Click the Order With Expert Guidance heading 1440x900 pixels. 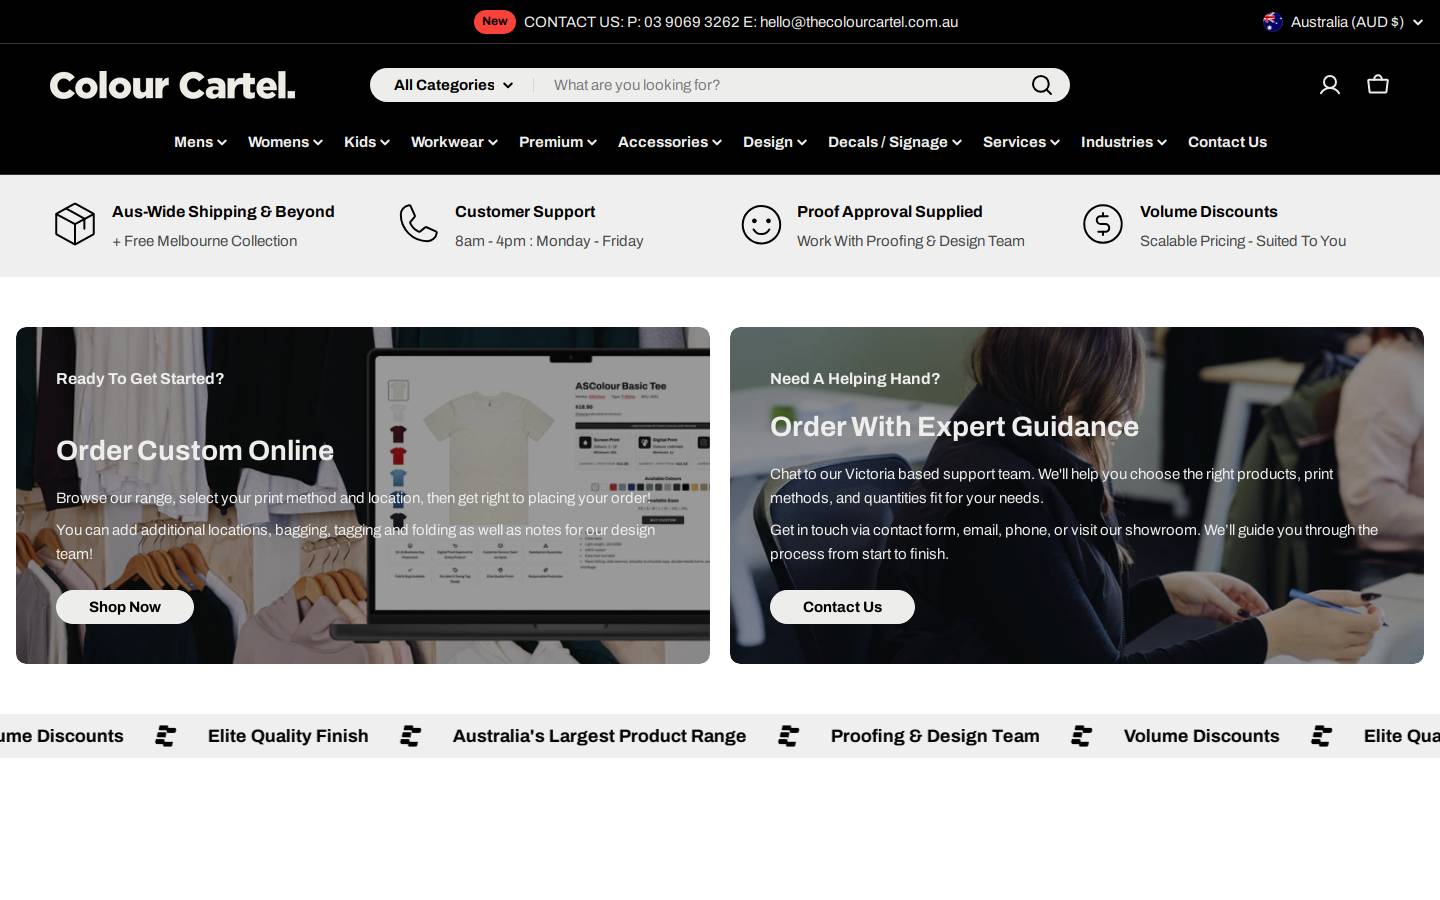[x=954, y=427]
